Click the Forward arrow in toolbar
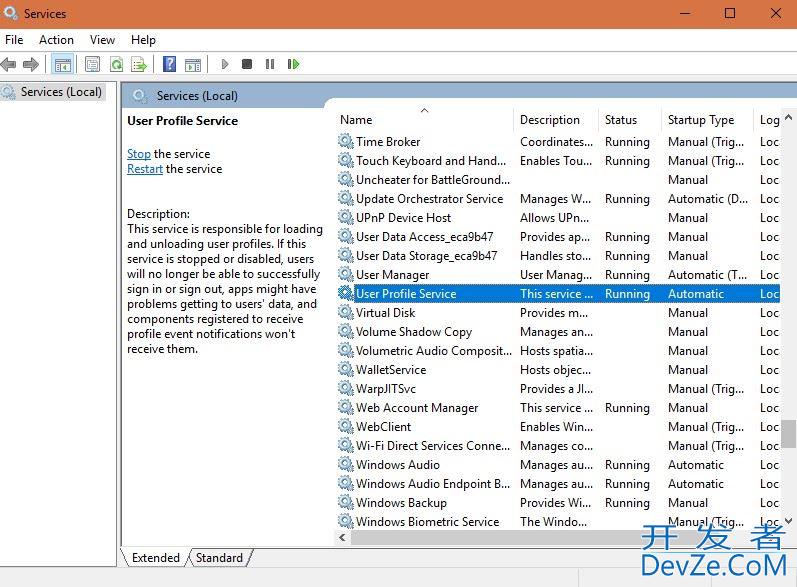The width and height of the screenshot is (797, 587). click(31, 64)
